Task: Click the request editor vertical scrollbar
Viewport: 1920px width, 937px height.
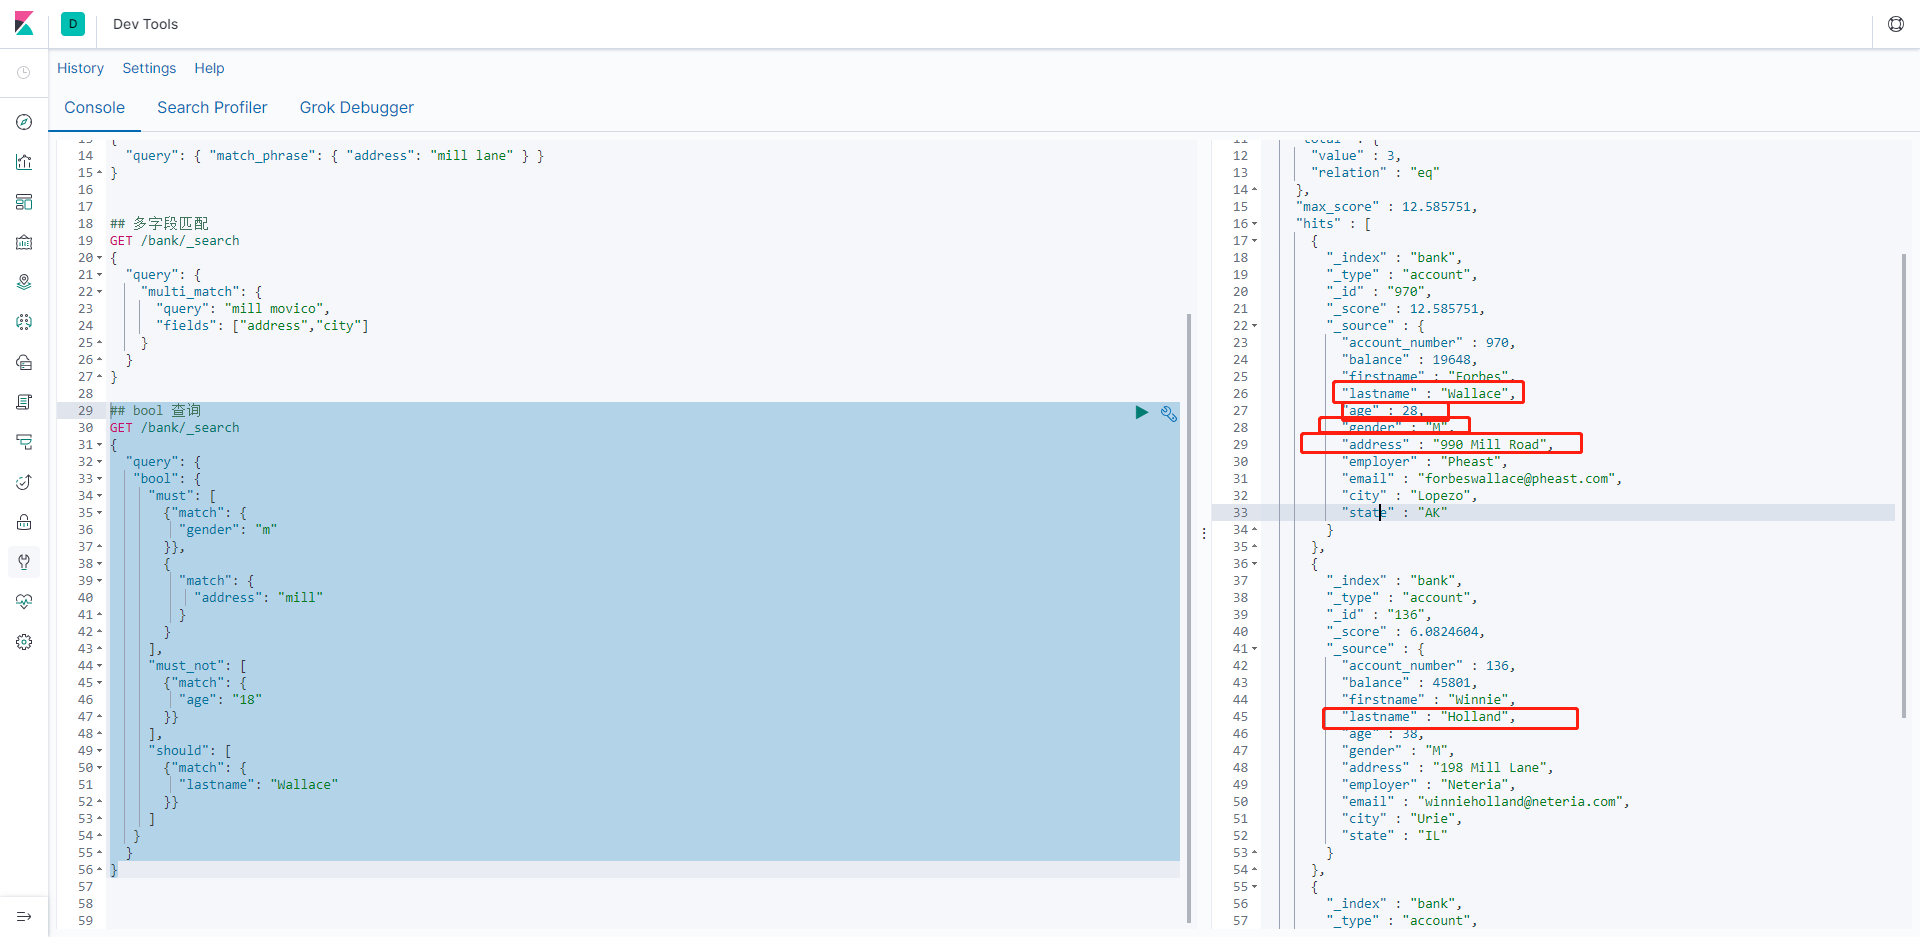Action: 1188,618
